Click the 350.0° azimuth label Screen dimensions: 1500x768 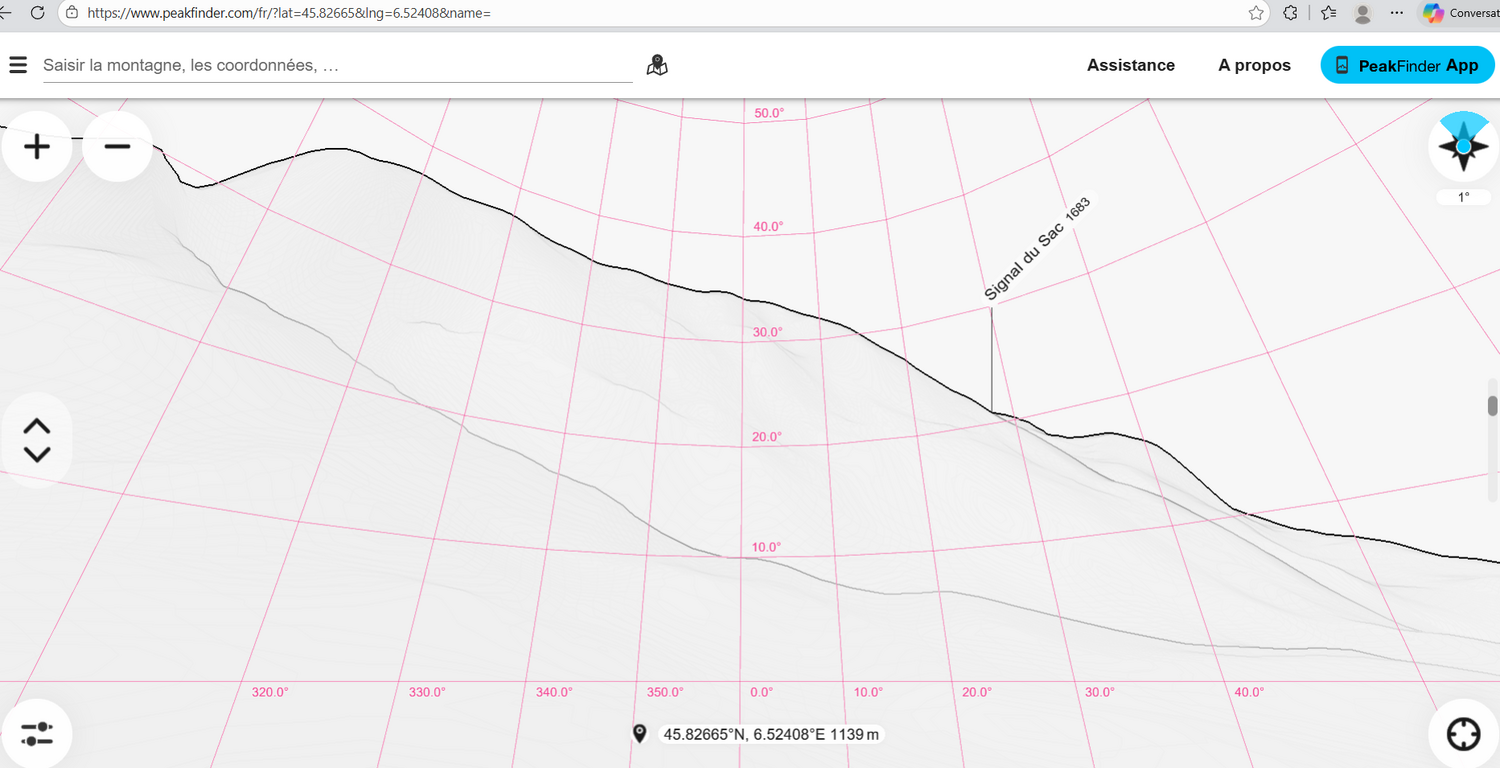click(665, 692)
